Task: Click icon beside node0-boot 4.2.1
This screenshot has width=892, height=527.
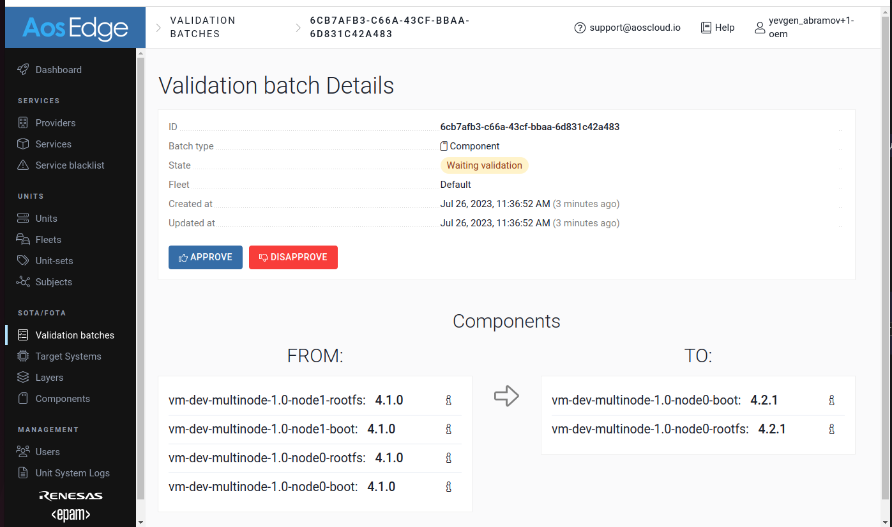Action: [x=831, y=400]
